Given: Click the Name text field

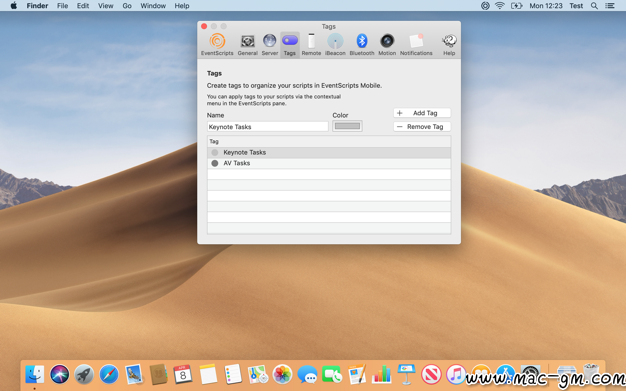Looking at the screenshot, I should pos(267,127).
